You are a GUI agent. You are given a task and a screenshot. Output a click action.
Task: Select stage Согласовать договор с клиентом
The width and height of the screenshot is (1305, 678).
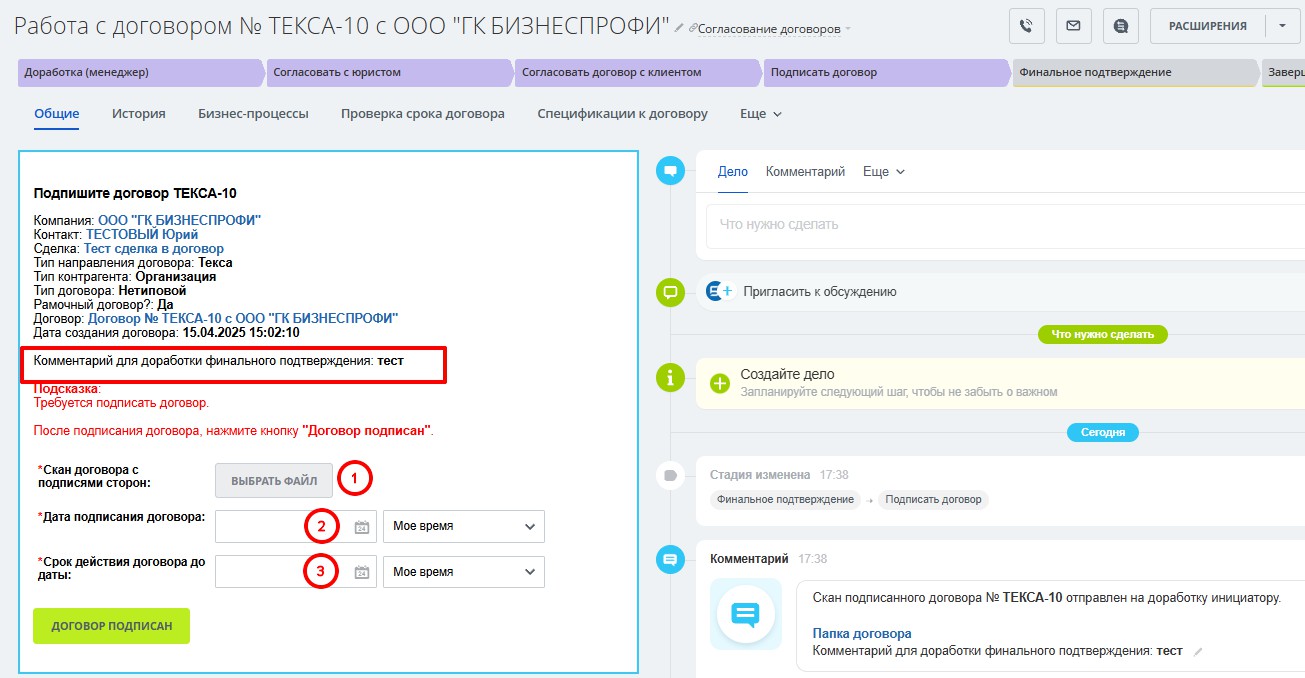638,72
